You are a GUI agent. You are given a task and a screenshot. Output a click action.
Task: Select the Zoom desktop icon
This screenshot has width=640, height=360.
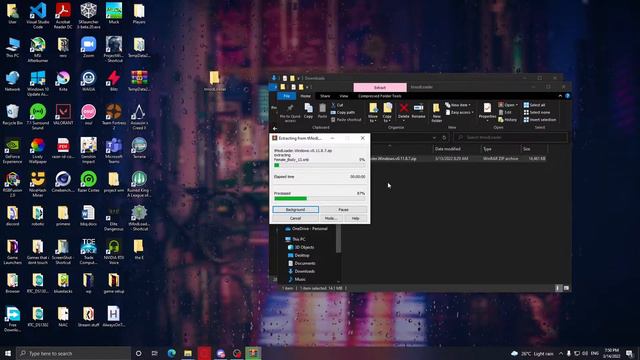coord(89,47)
